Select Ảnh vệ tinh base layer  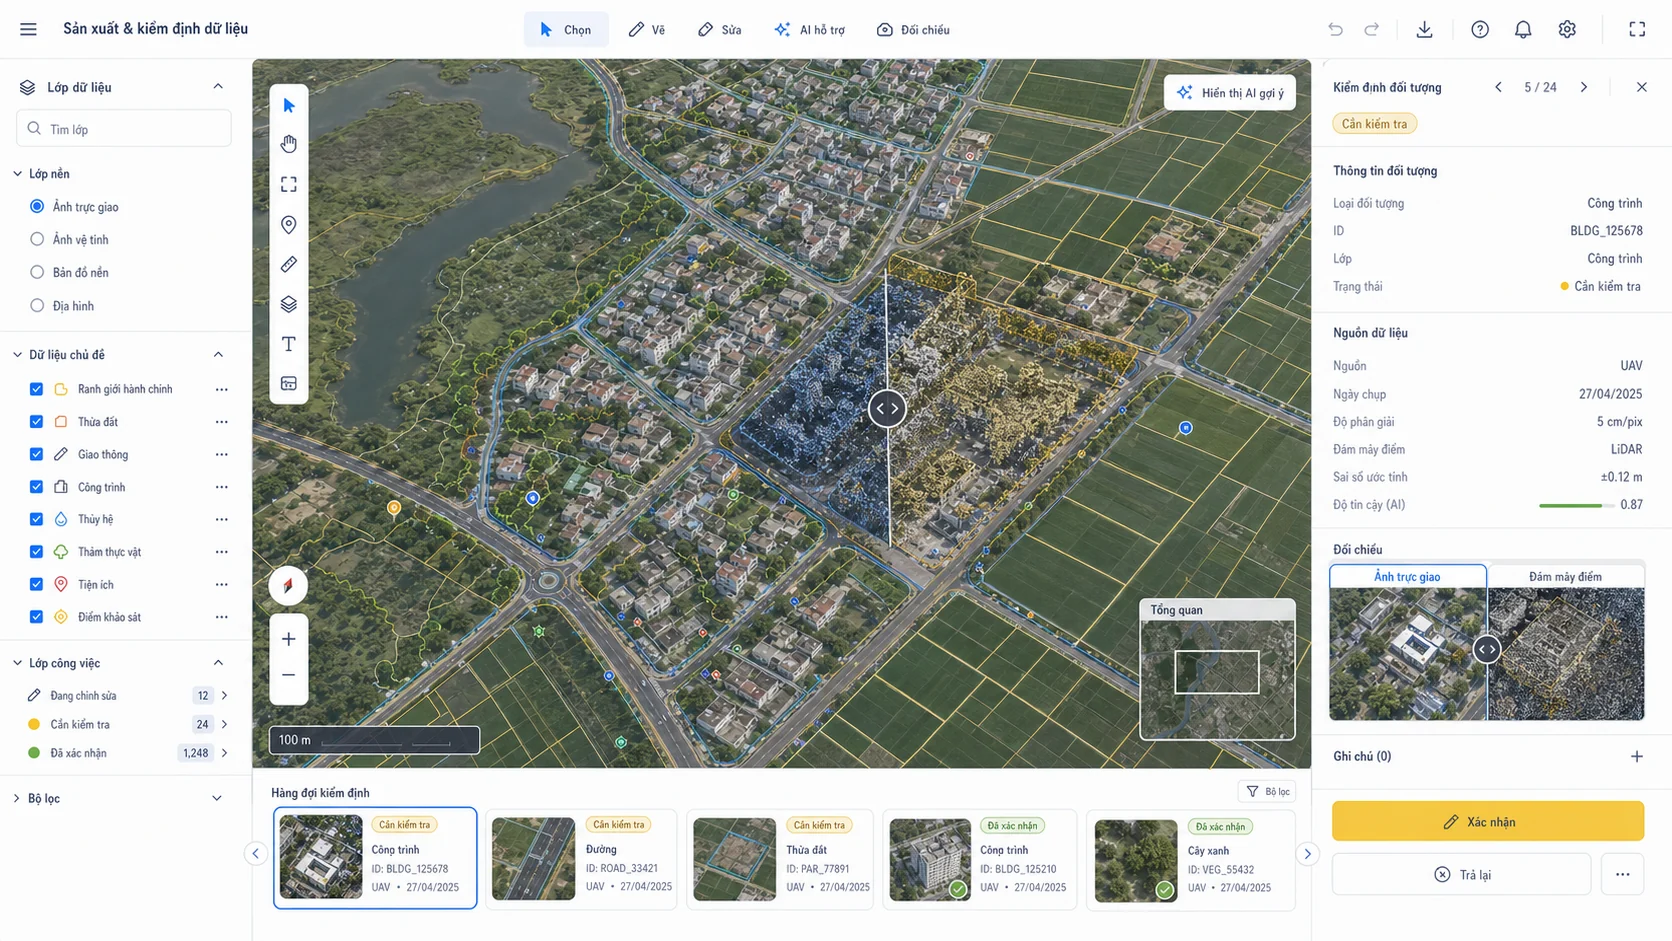pos(37,239)
